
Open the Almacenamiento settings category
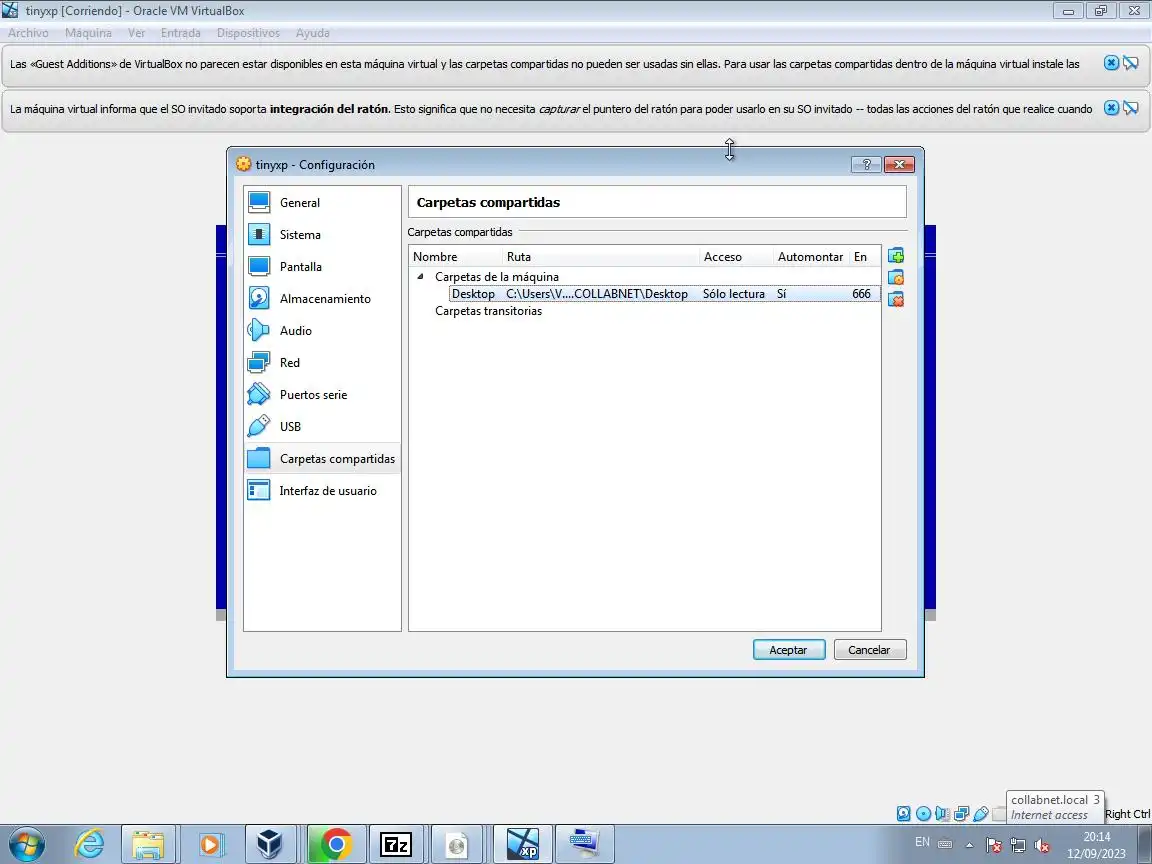pos(322,298)
